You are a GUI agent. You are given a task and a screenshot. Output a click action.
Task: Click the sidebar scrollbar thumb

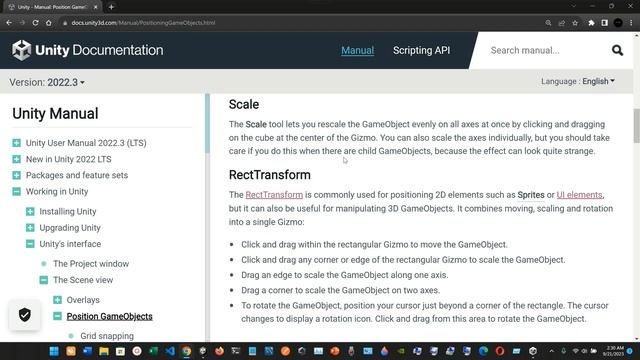(207, 123)
